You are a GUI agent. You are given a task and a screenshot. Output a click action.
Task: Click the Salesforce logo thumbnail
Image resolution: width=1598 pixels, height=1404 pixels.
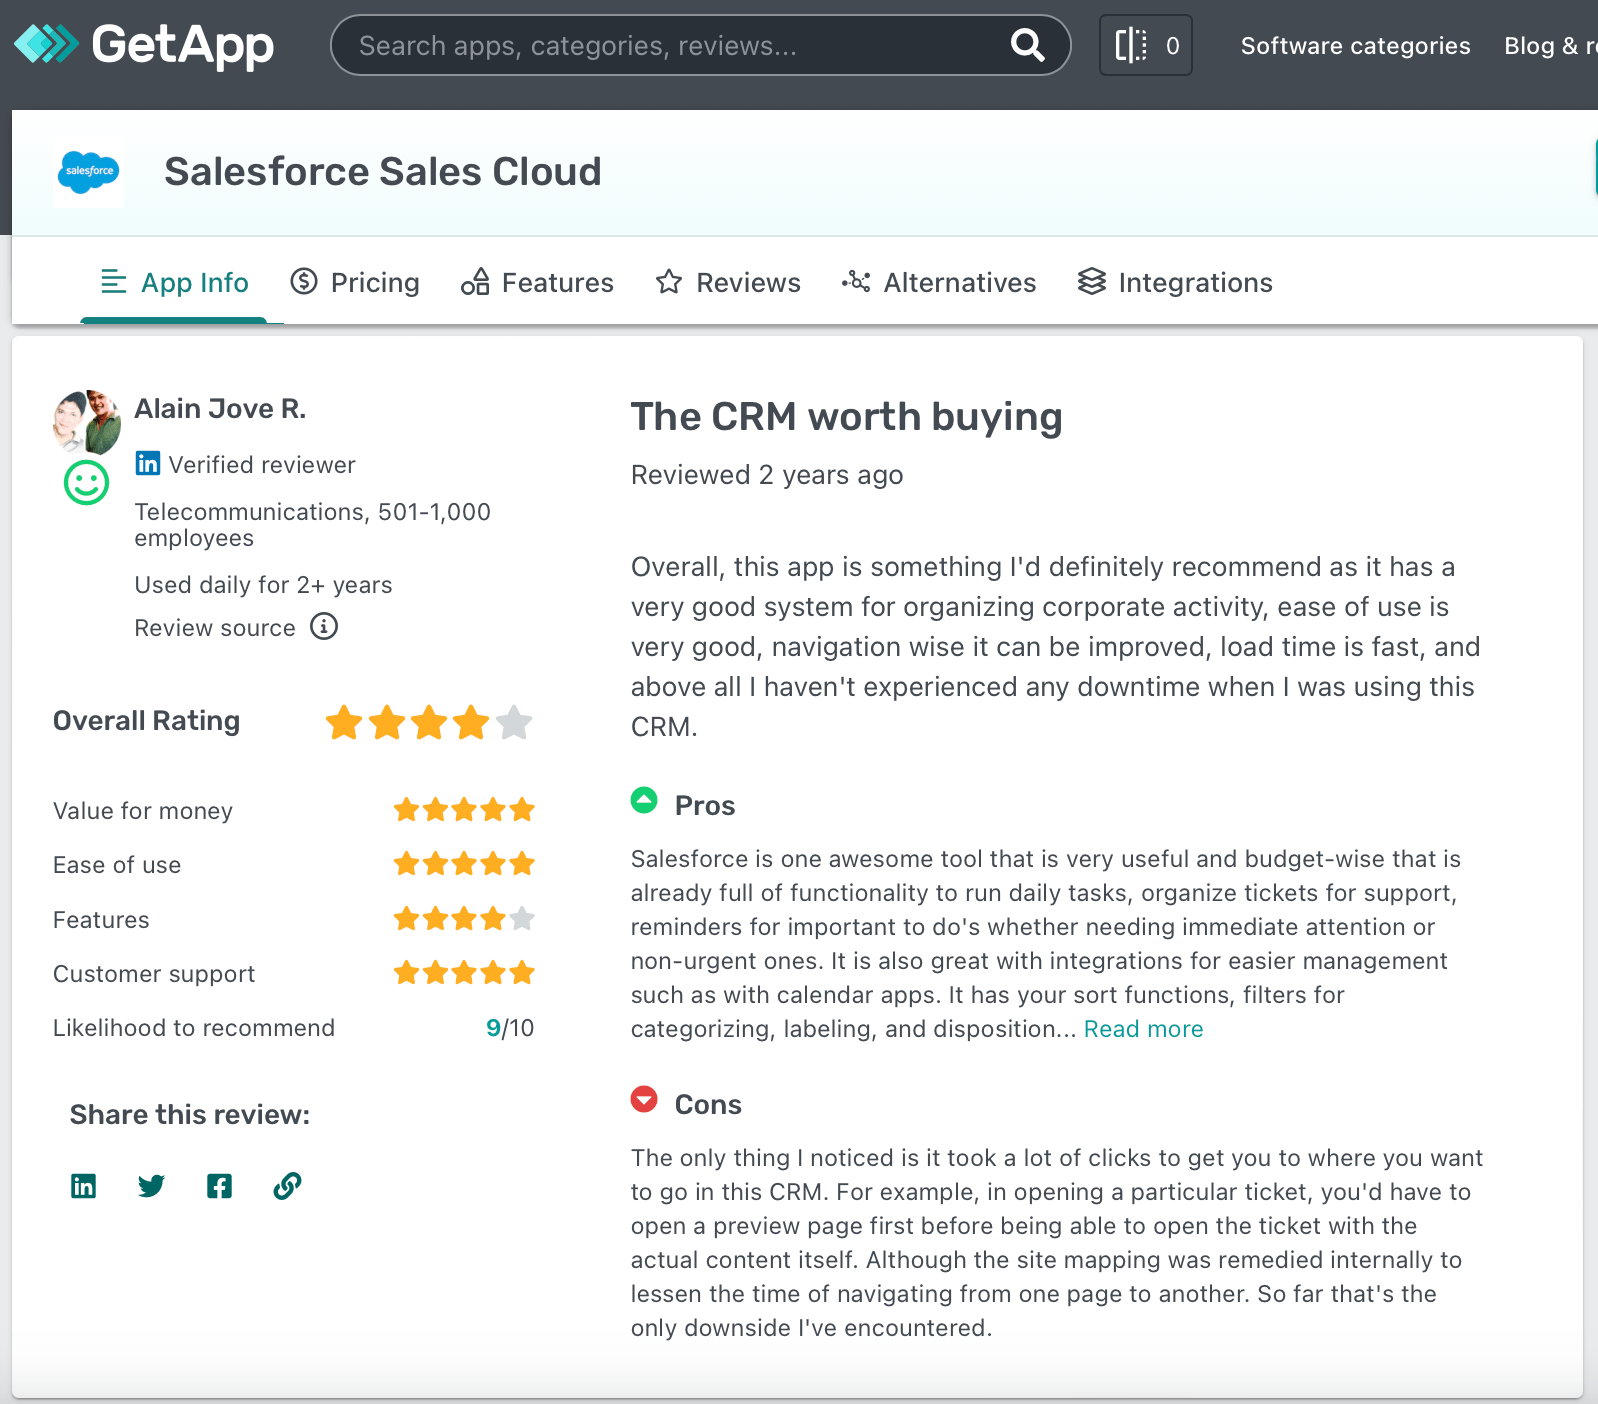tap(89, 172)
